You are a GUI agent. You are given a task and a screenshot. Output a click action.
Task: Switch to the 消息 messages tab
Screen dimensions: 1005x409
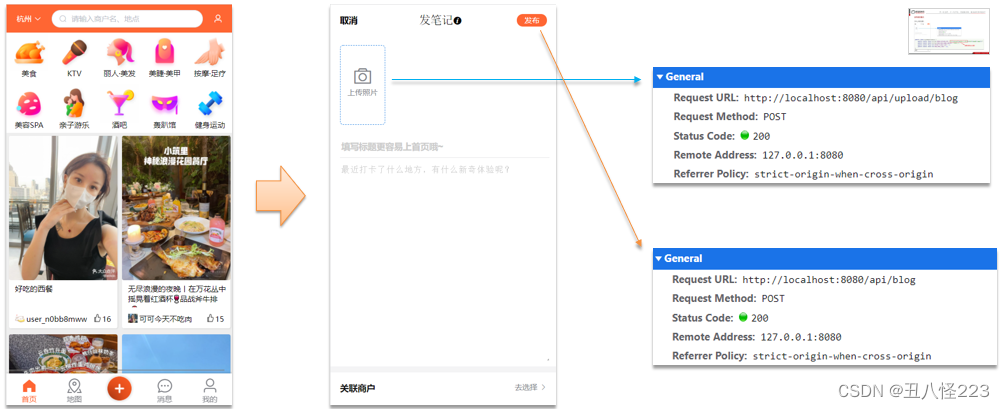click(x=165, y=390)
